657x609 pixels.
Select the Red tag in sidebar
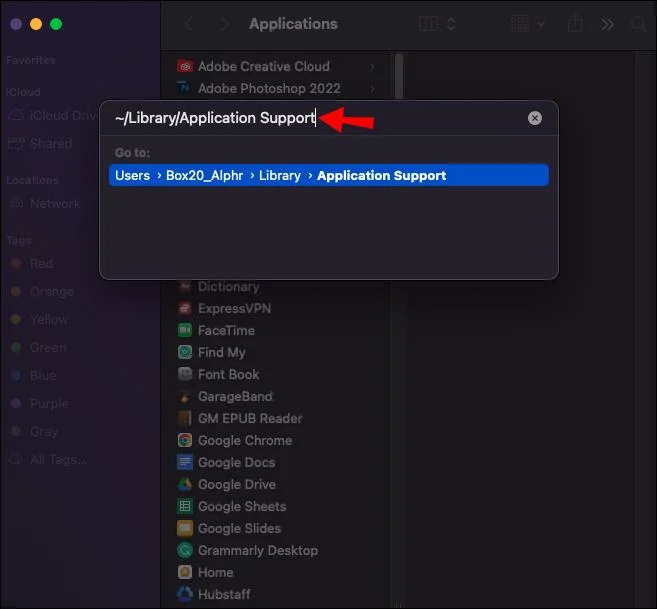40,264
